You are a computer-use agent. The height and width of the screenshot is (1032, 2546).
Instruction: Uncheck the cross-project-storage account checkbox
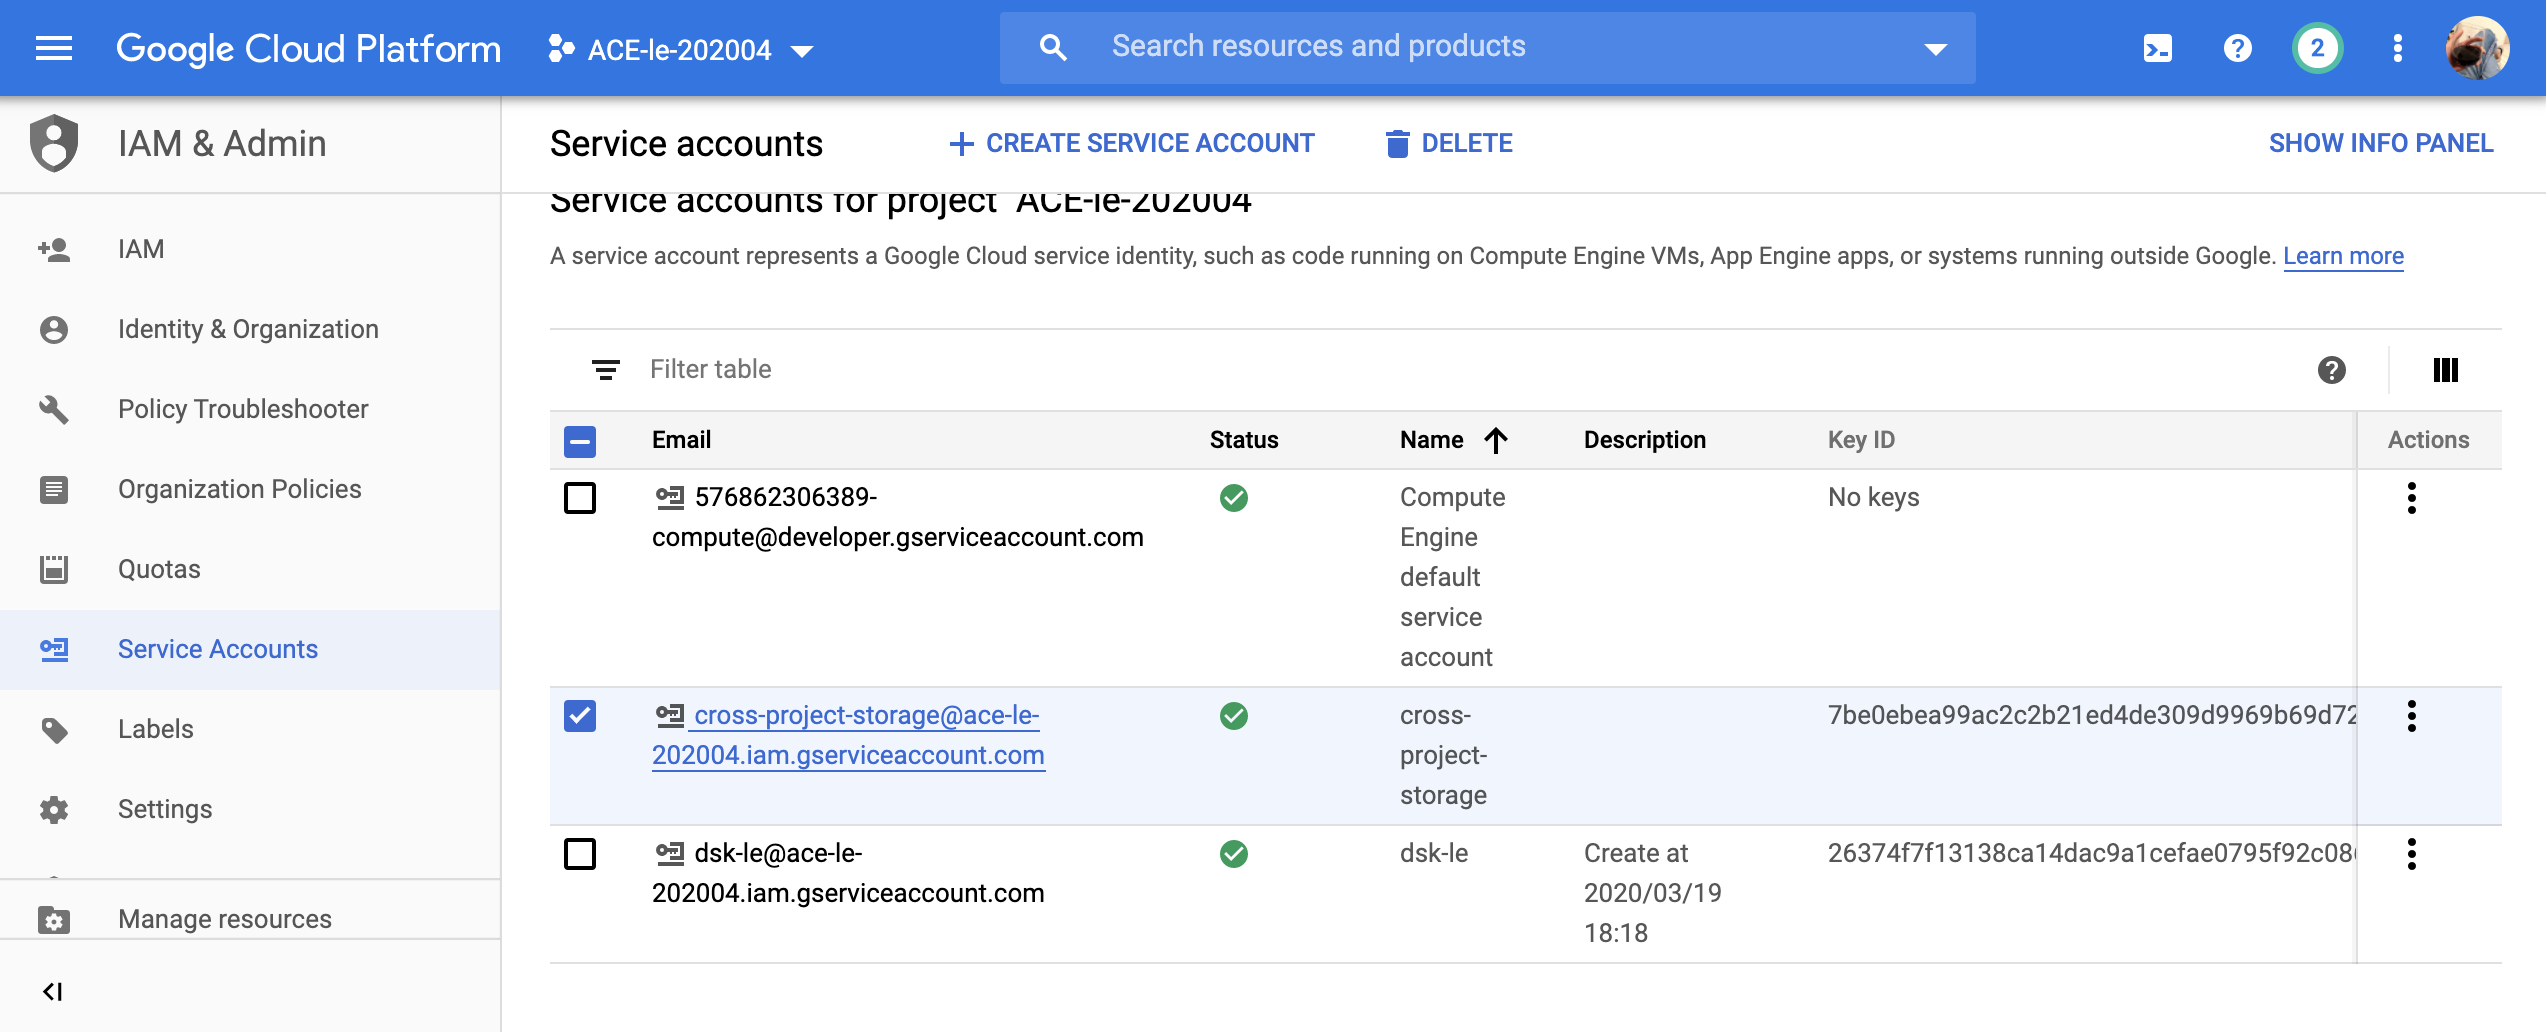[580, 716]
